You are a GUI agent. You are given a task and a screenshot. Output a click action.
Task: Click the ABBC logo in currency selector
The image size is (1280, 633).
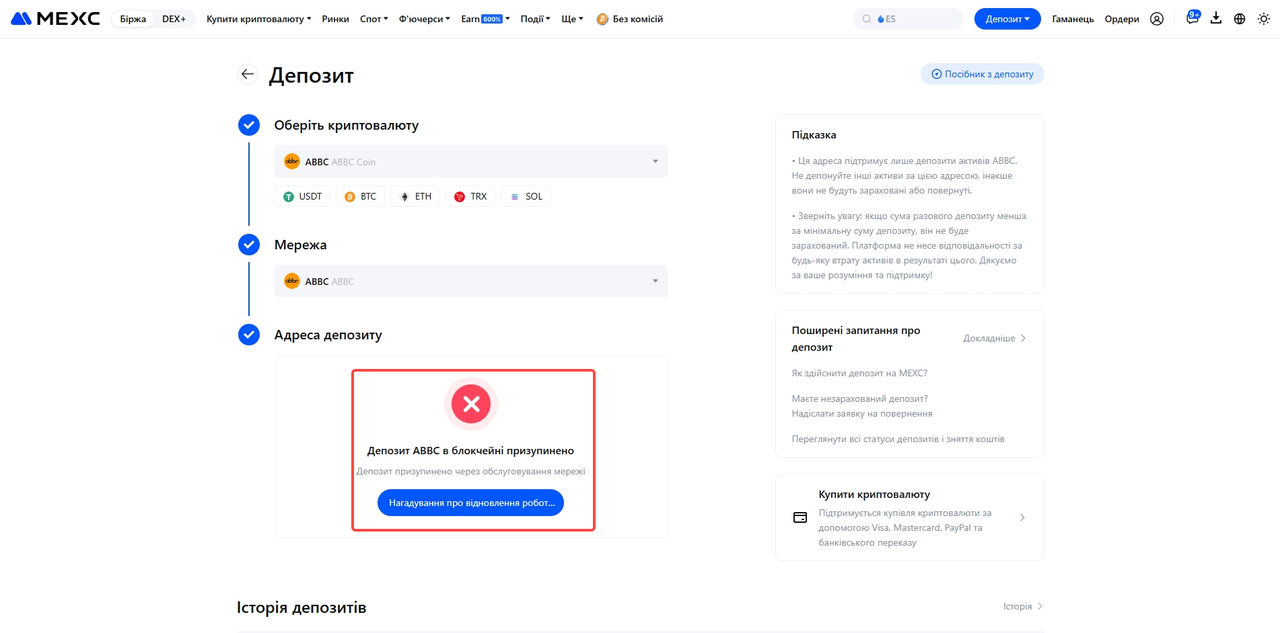[x=292, y=161]
